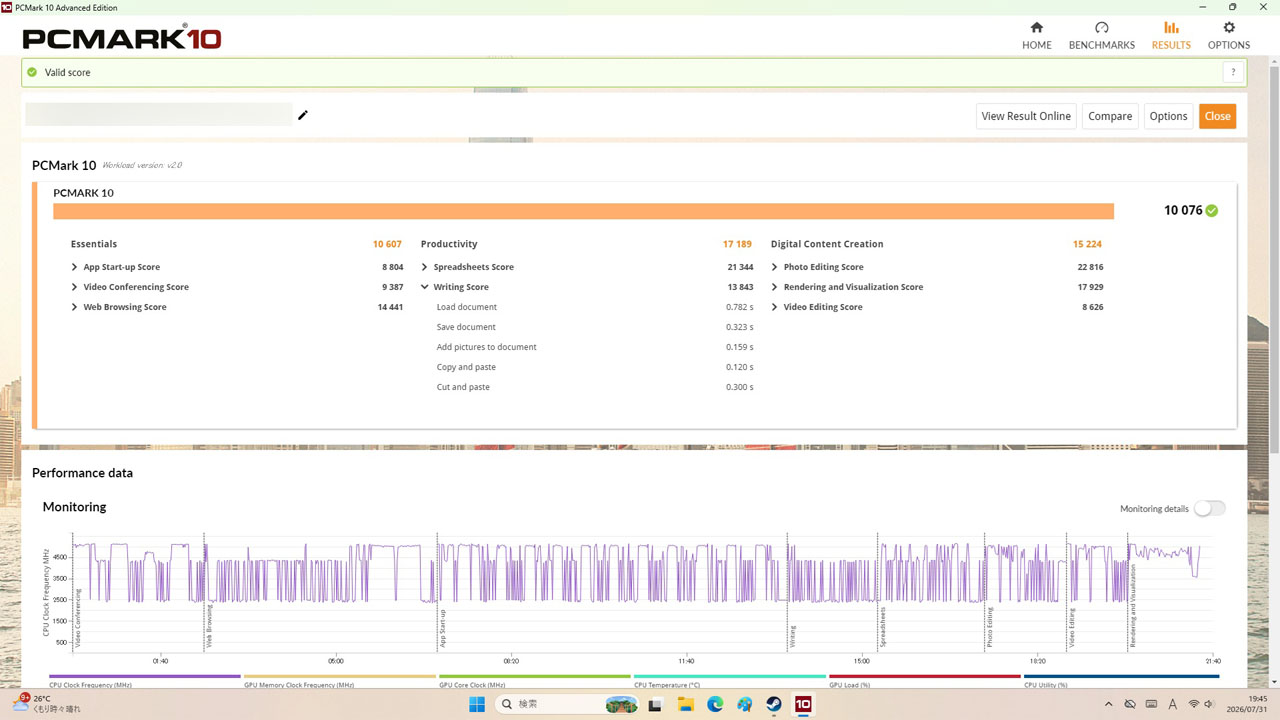Image resolution: width=1280 pixels, height=720 pixels.
Task: Click the help question mark button
Action: coord(1233,72)
